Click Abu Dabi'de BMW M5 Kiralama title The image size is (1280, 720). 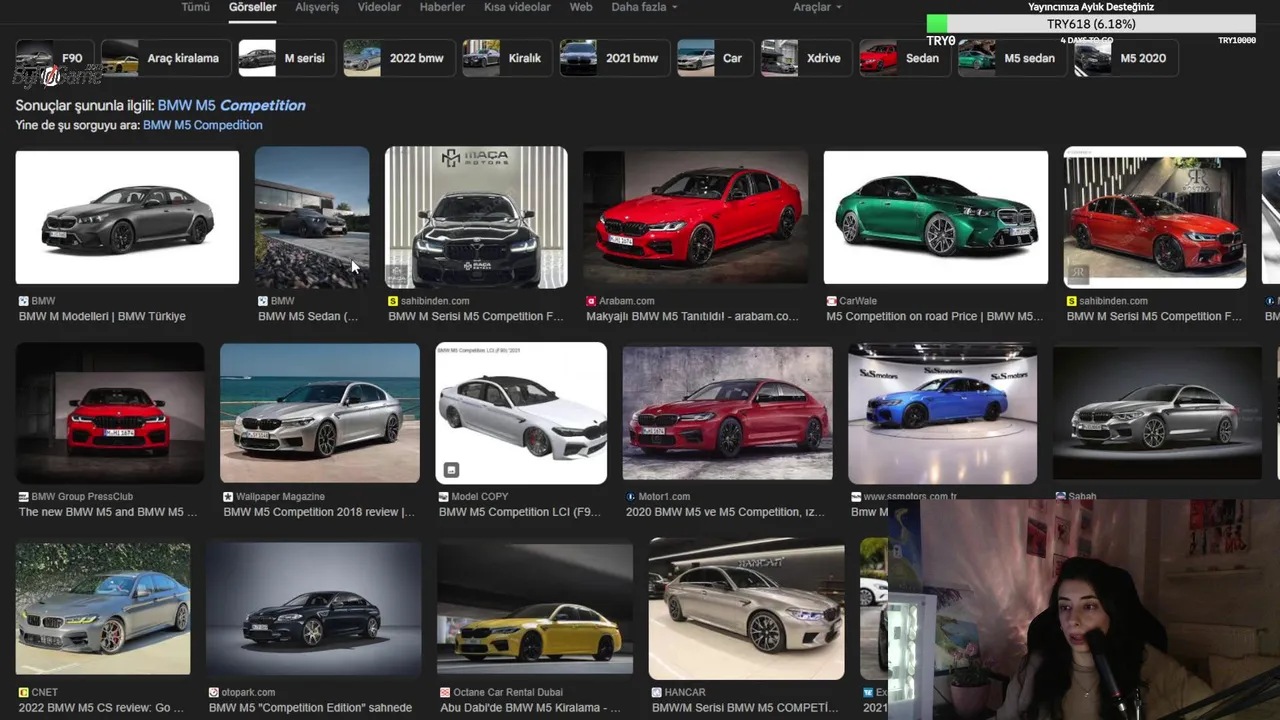(x=530, y=708)
